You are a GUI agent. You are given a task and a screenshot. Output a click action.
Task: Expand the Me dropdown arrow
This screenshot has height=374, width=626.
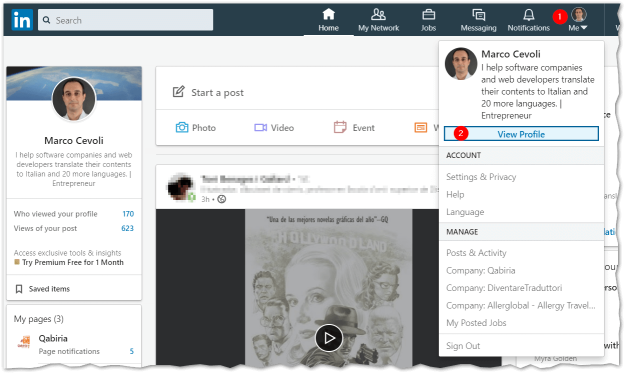pos(584,28)
